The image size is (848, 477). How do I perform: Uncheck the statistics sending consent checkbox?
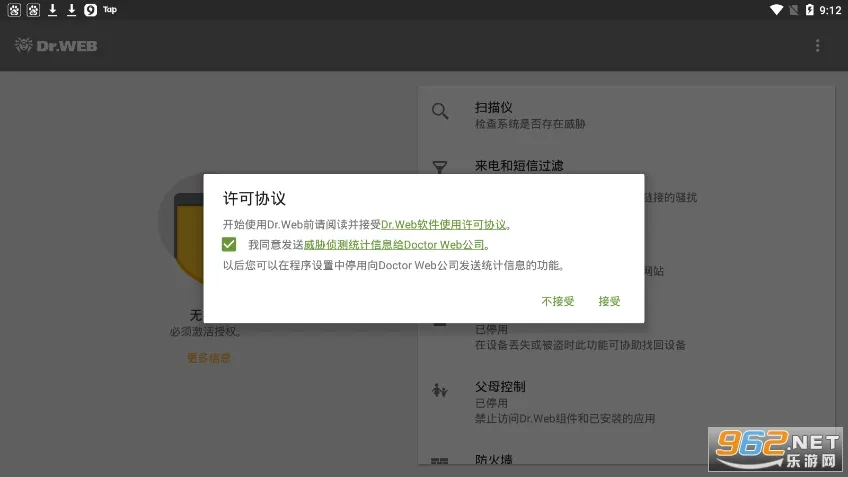tap(229, 244)
